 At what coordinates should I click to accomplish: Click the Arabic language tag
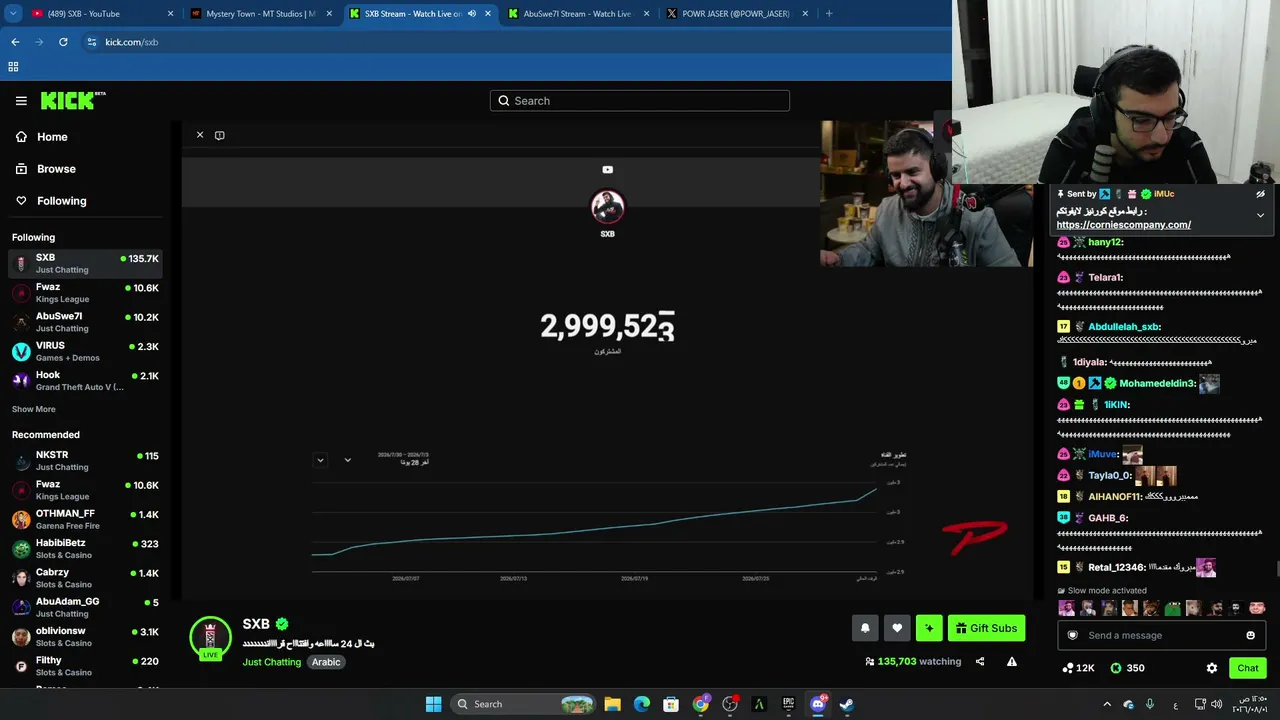pos(326,662)
